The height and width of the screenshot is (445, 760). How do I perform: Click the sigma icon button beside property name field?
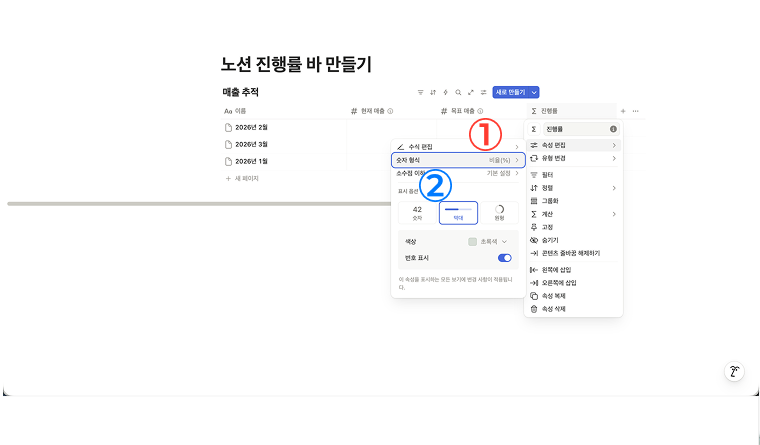pos(534,129)
